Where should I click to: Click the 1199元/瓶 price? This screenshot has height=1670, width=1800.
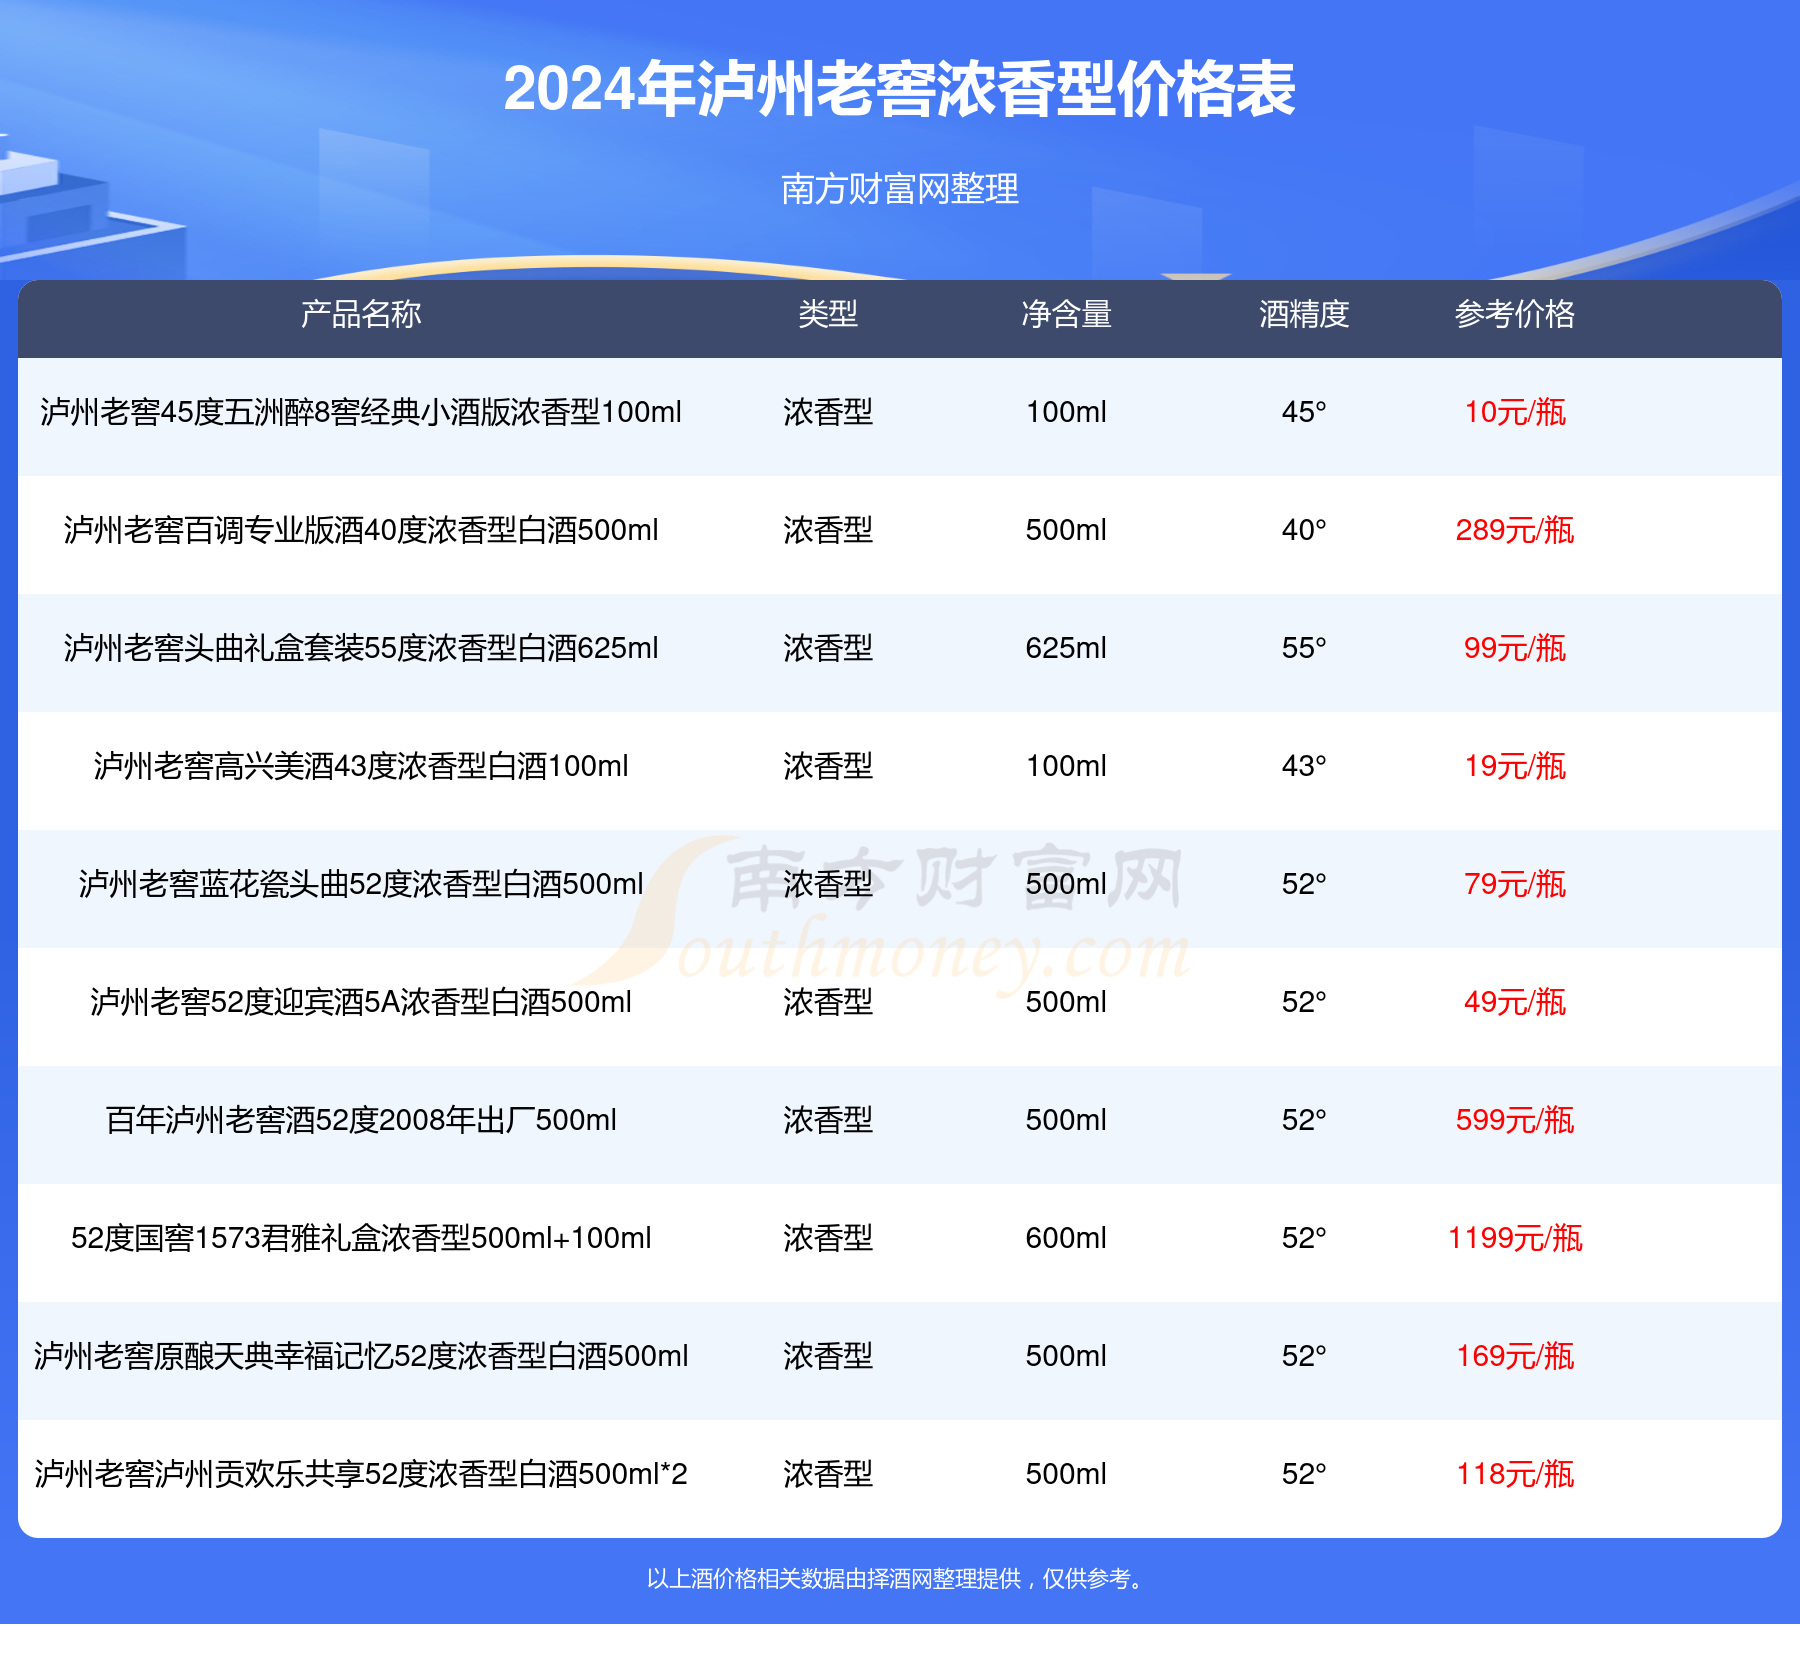1515,1238
